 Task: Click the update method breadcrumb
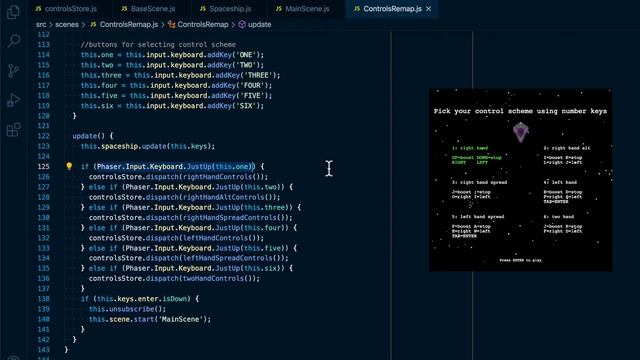(x=255, y=24)
